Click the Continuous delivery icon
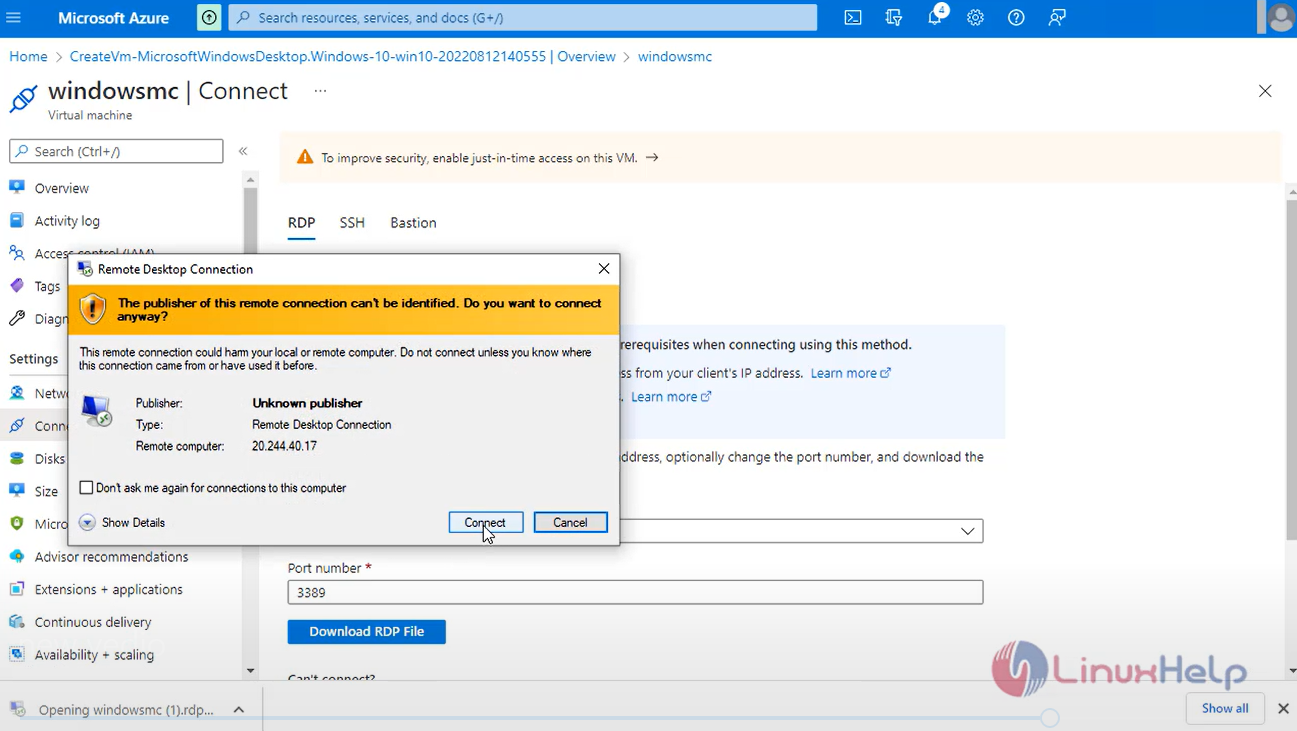This screenshot has height=731, width=1297. pyautogui.click(x=17, y=621)
